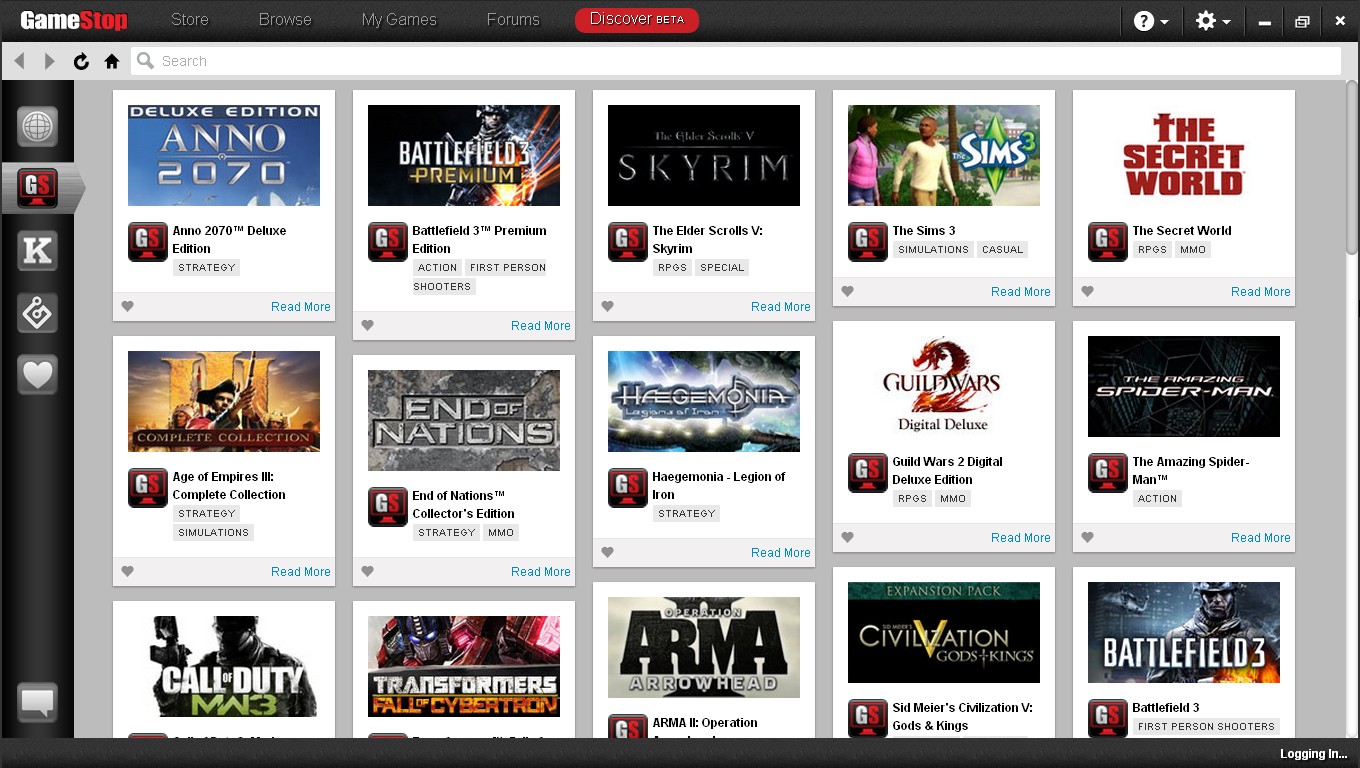Screen dimensions: 1360x768
Task: Click GS icon beside Guild Wars 2
Action: coord(868,473)
